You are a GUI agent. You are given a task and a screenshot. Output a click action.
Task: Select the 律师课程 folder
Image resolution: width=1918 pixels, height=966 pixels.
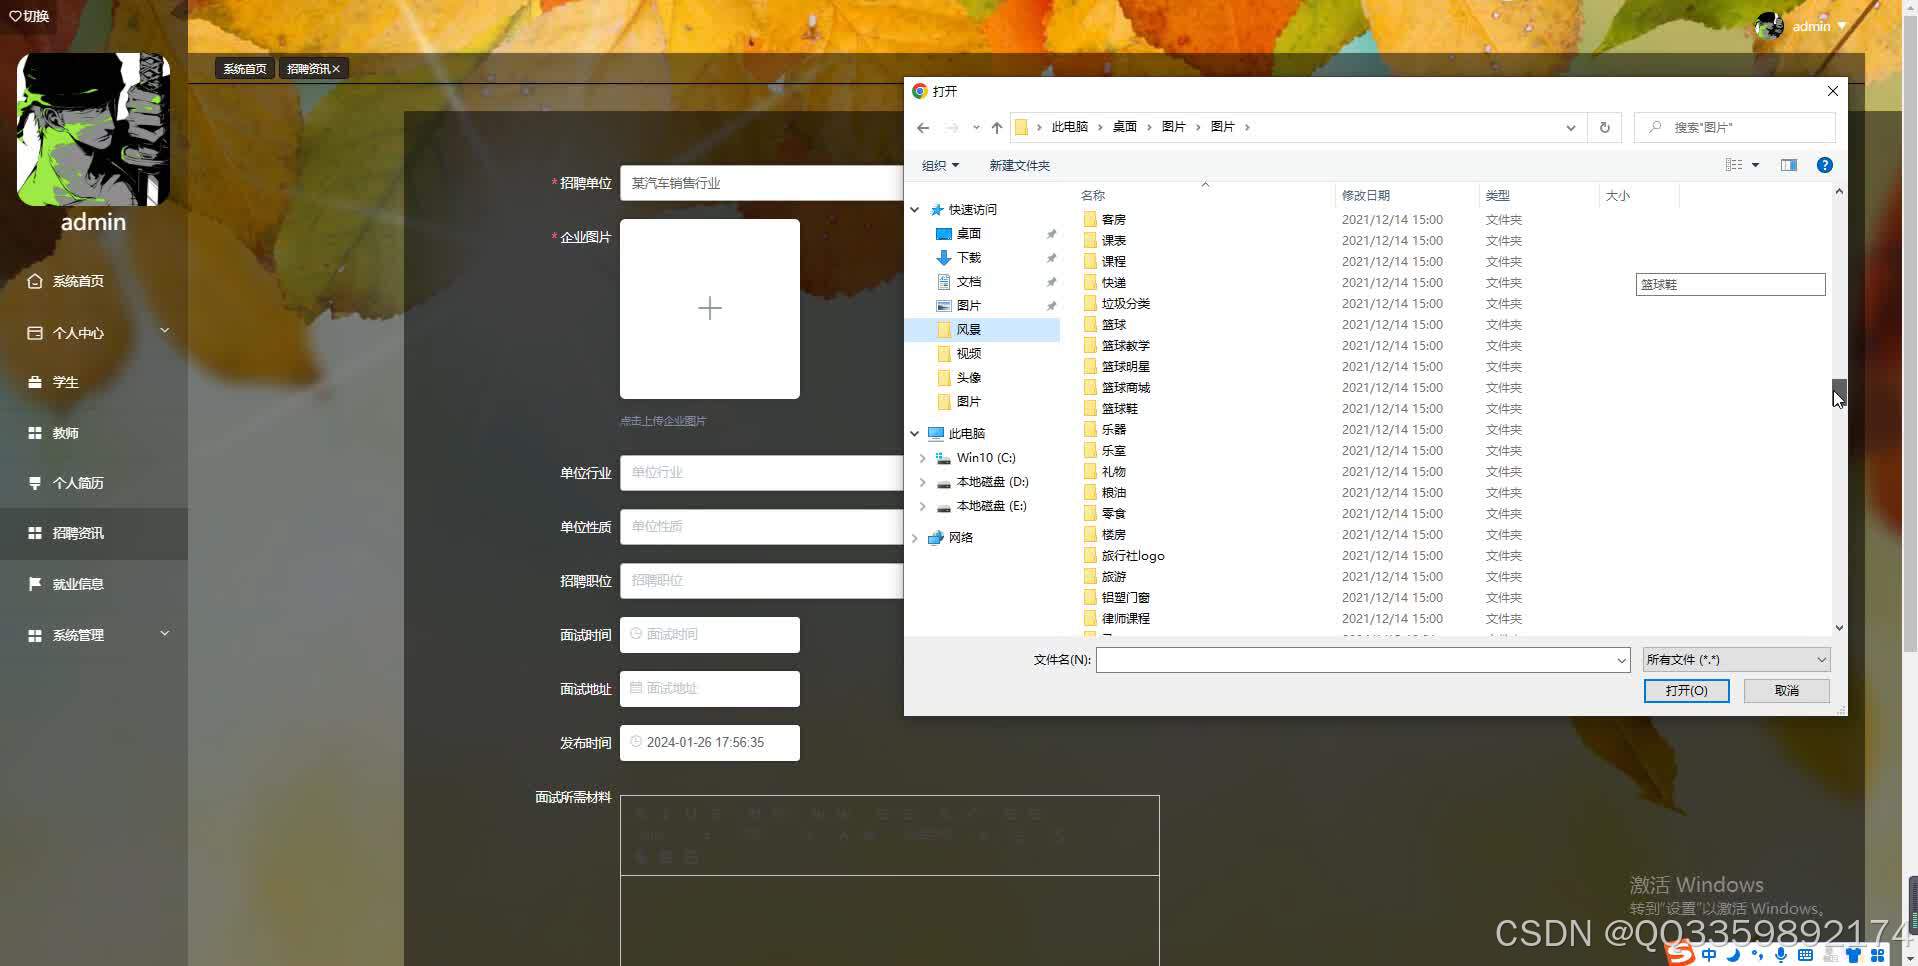[x=1125, y=619]
